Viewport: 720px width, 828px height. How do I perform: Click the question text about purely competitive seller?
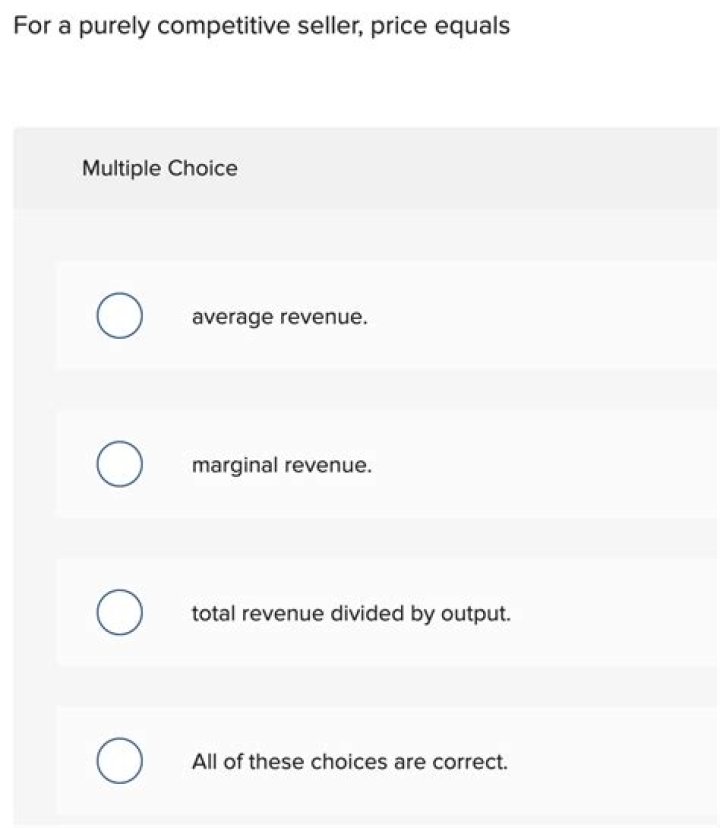(260, 25)
